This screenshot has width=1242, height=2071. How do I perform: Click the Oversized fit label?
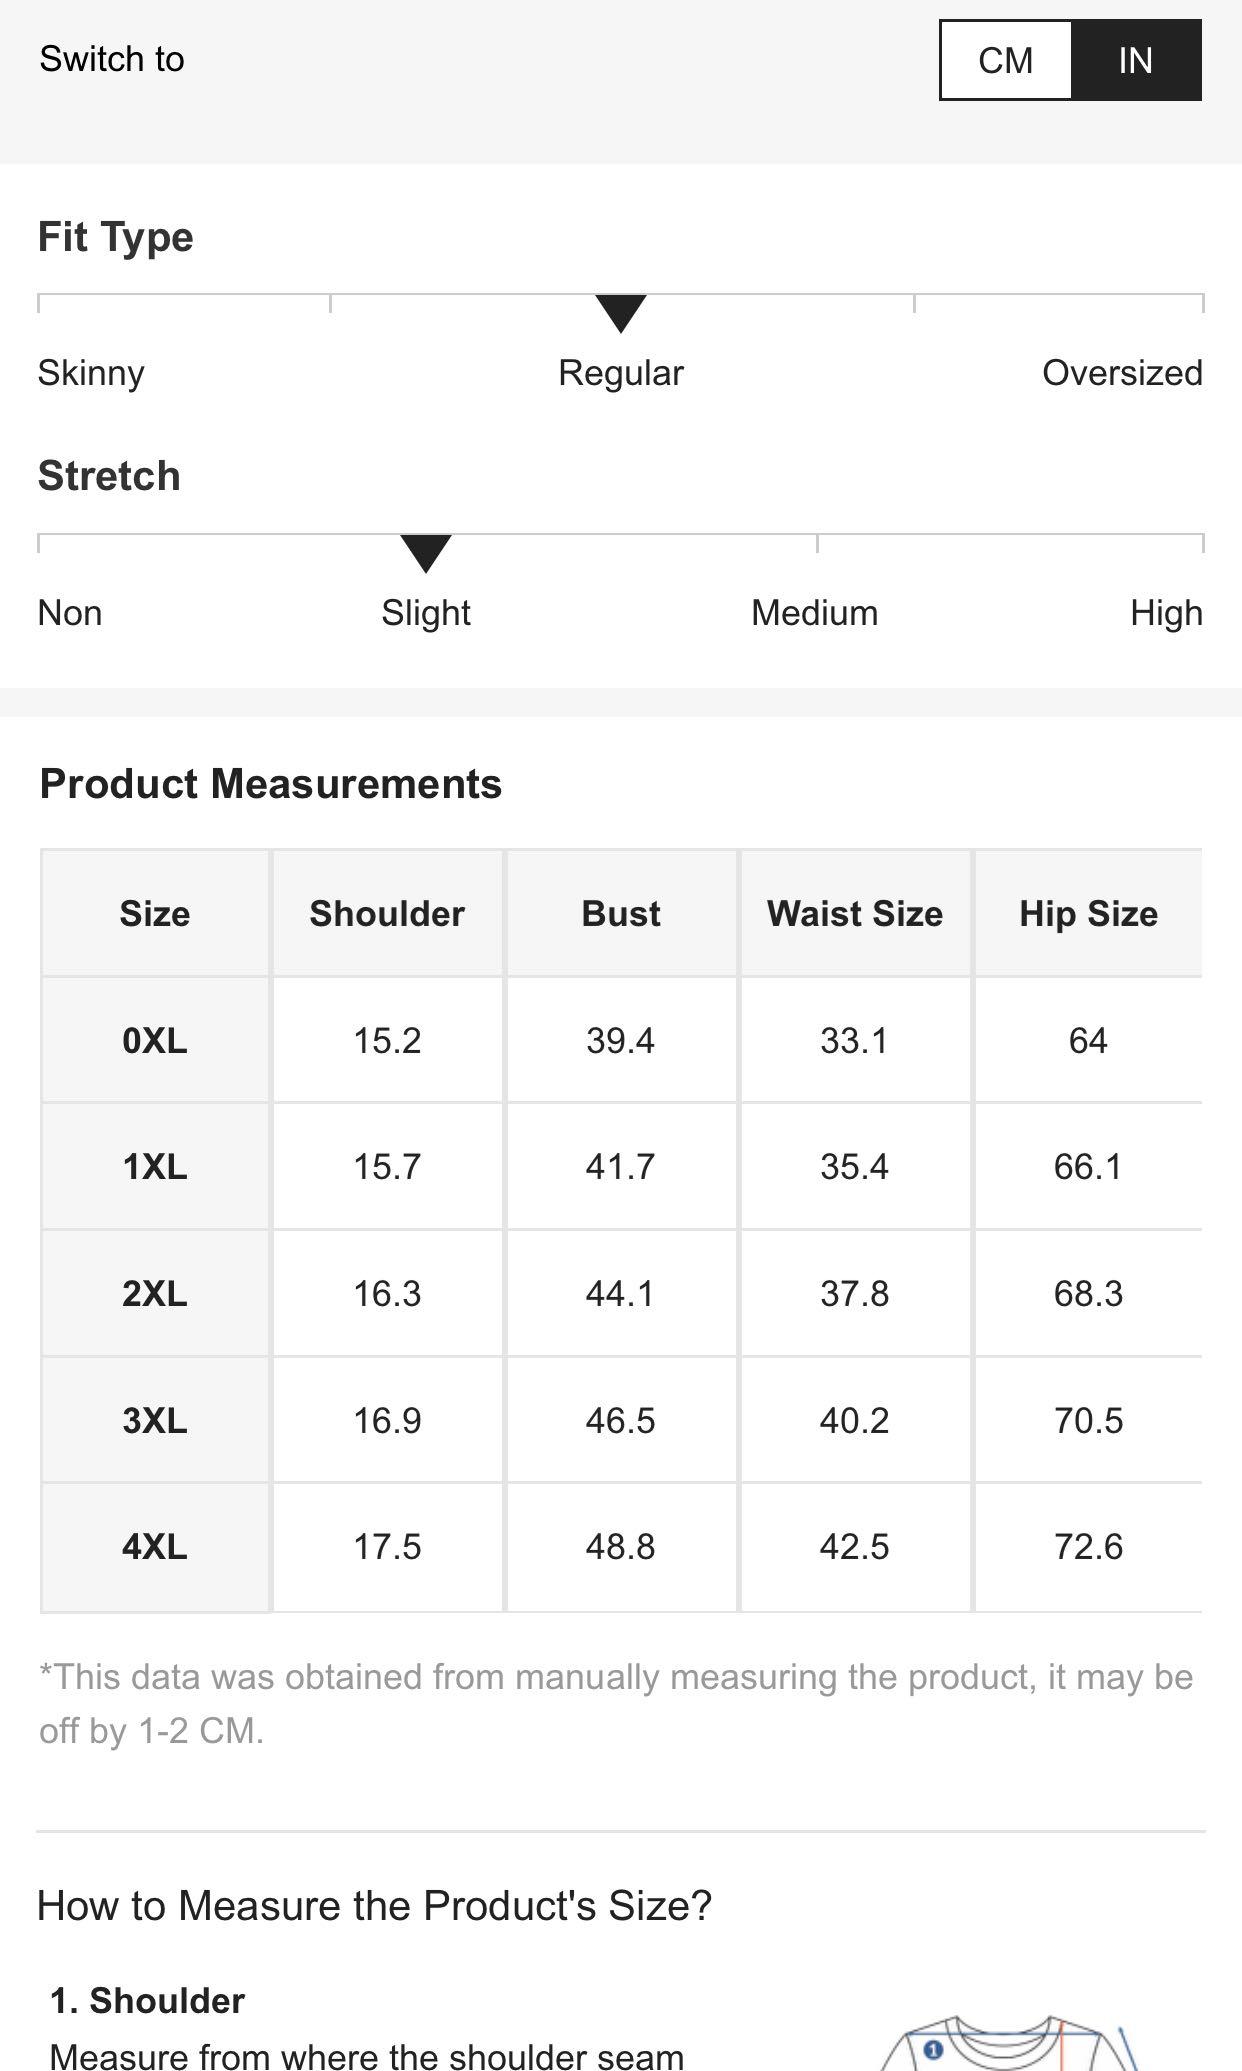point(1122,373)
